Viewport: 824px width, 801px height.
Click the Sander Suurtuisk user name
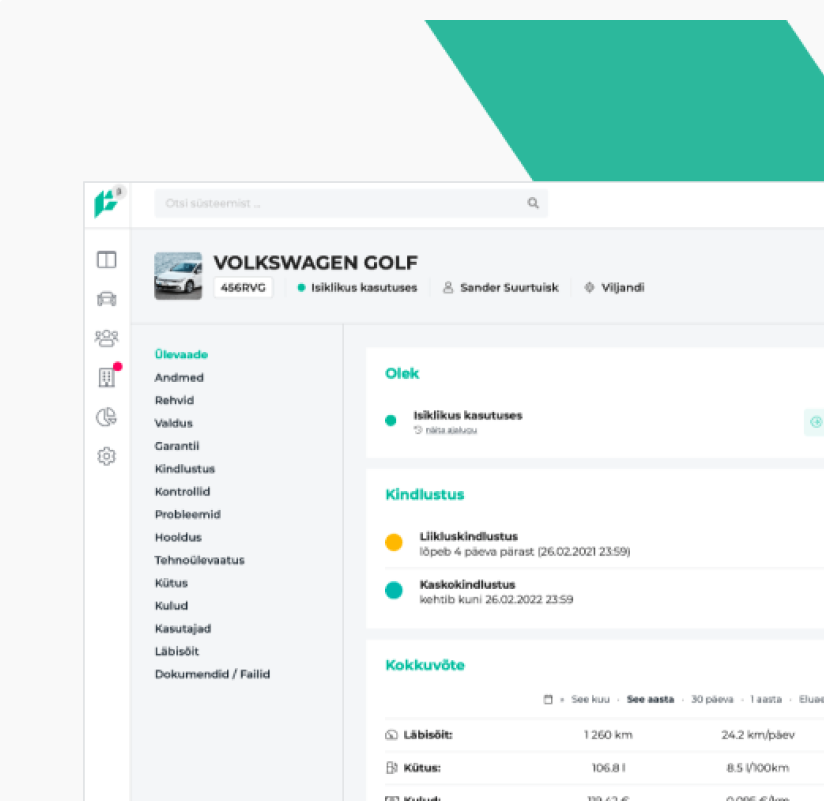click(509, 287)
